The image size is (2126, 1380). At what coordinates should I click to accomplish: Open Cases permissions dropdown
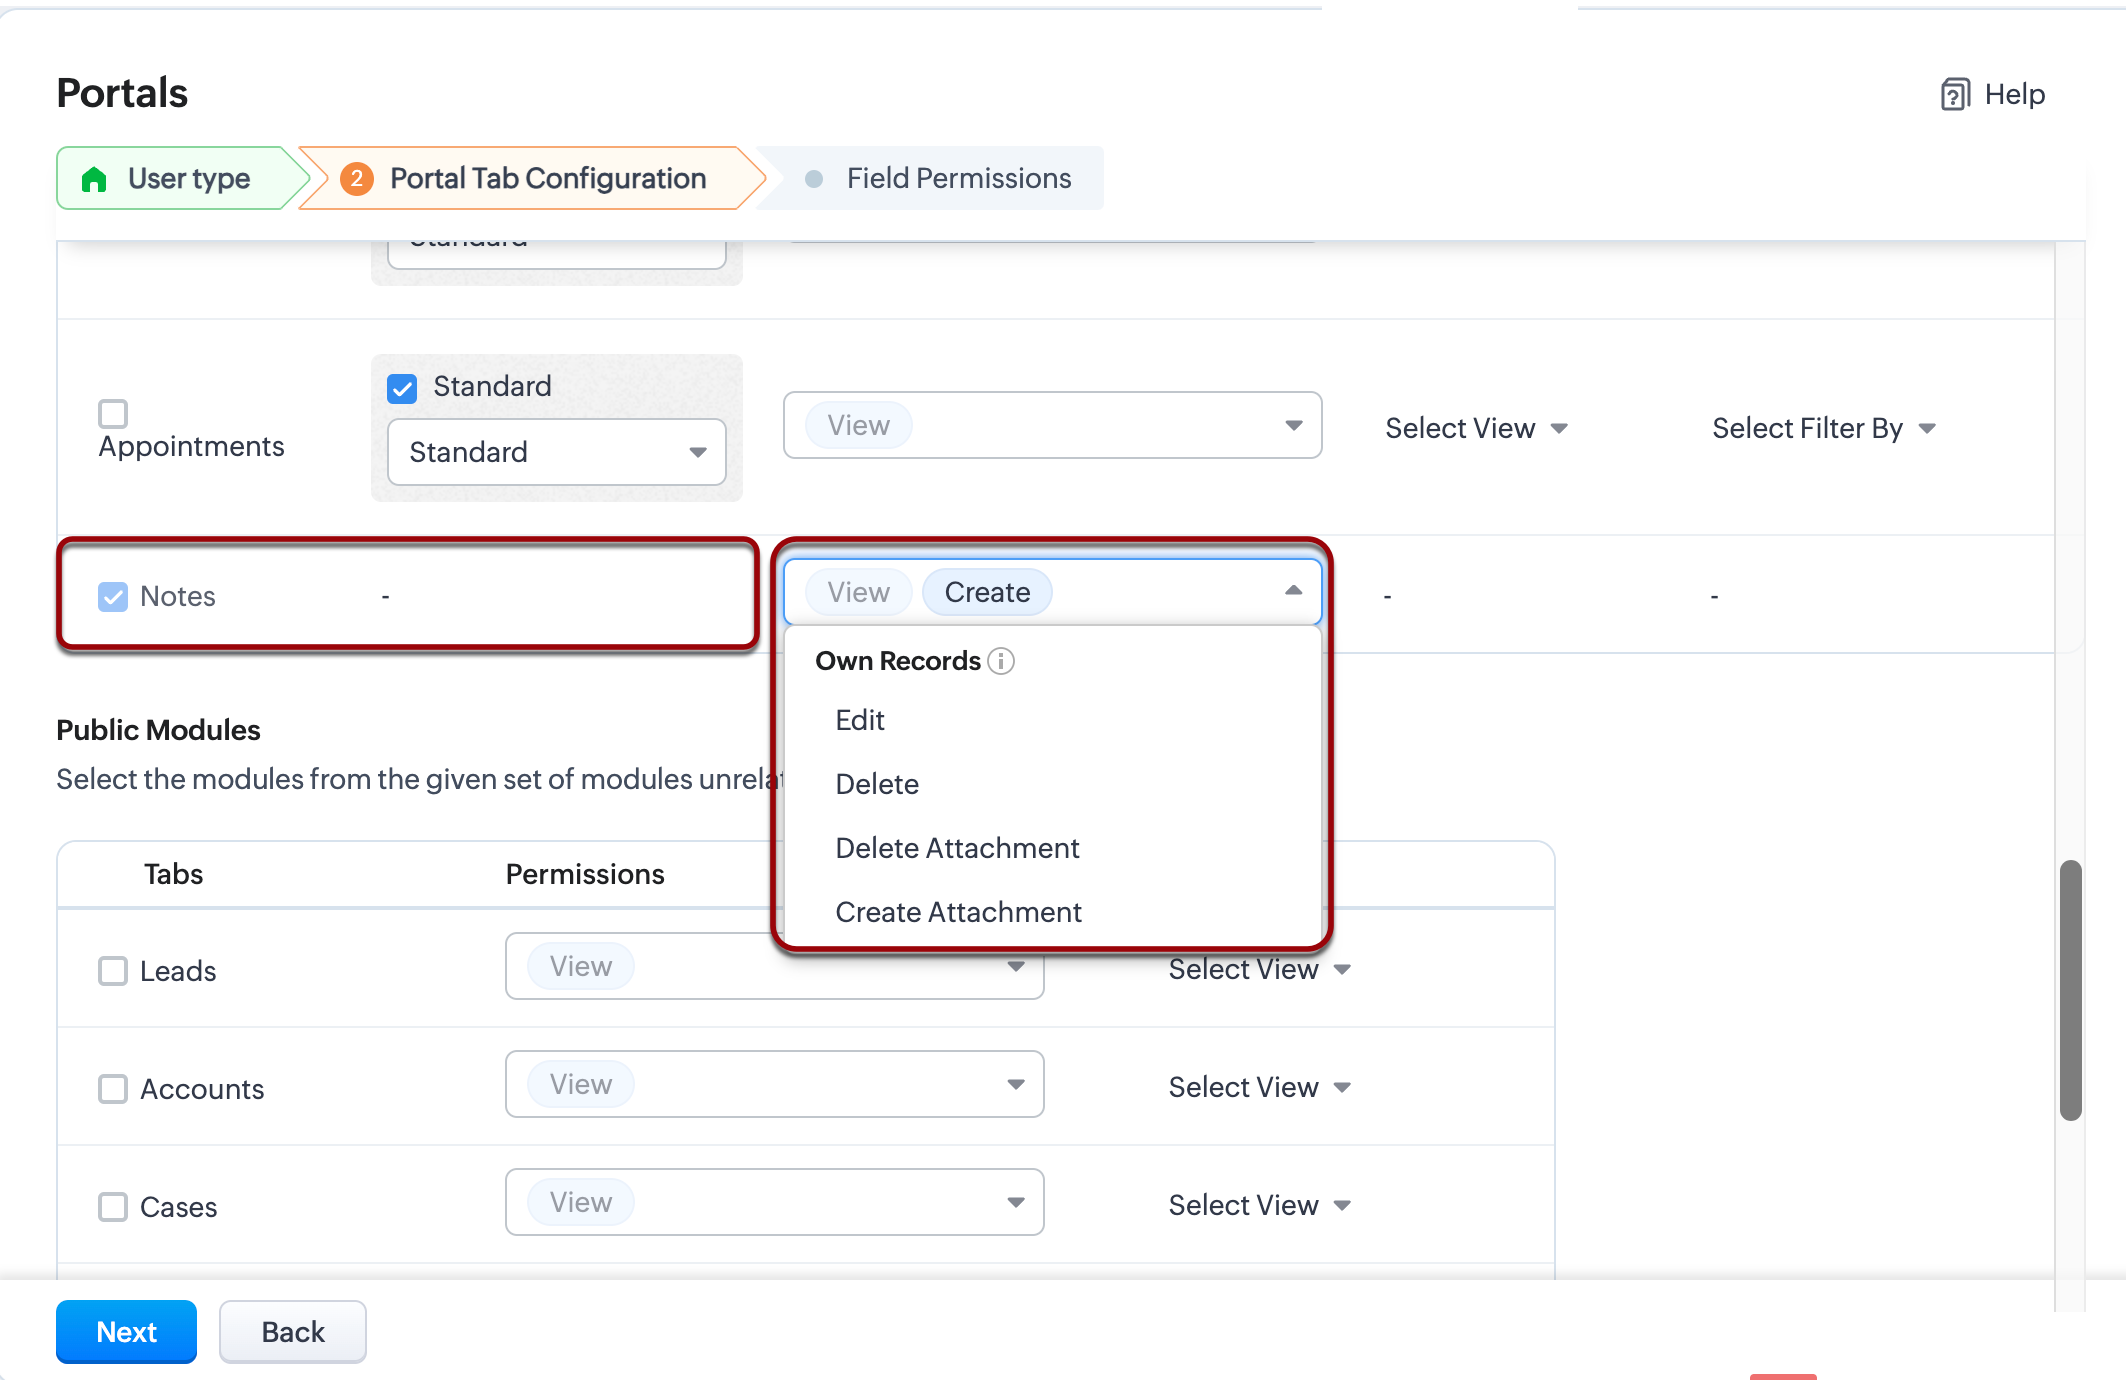[x=775, y=1202]
